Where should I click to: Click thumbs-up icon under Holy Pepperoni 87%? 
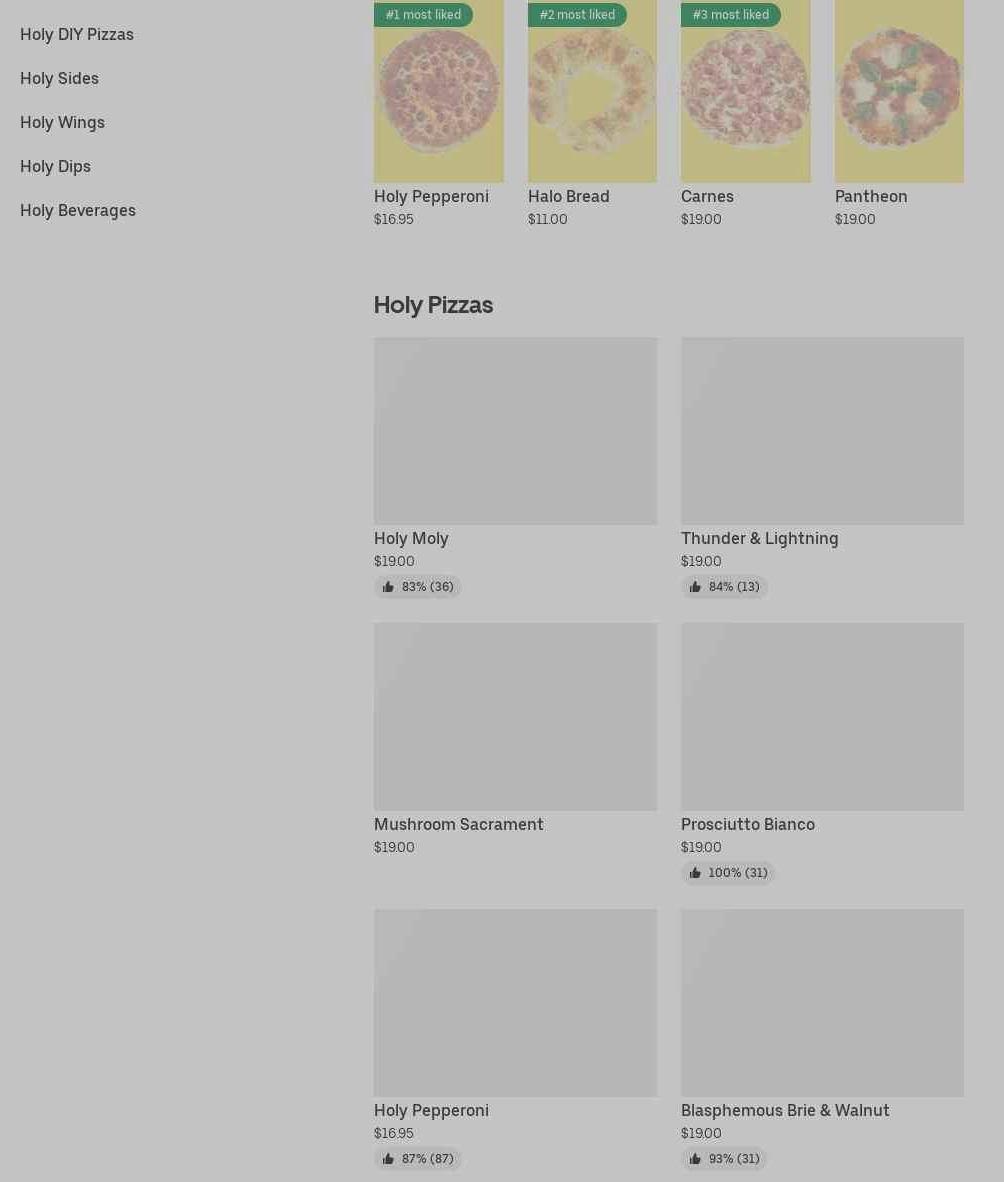pyautogui.click(x=388, y=1159)
